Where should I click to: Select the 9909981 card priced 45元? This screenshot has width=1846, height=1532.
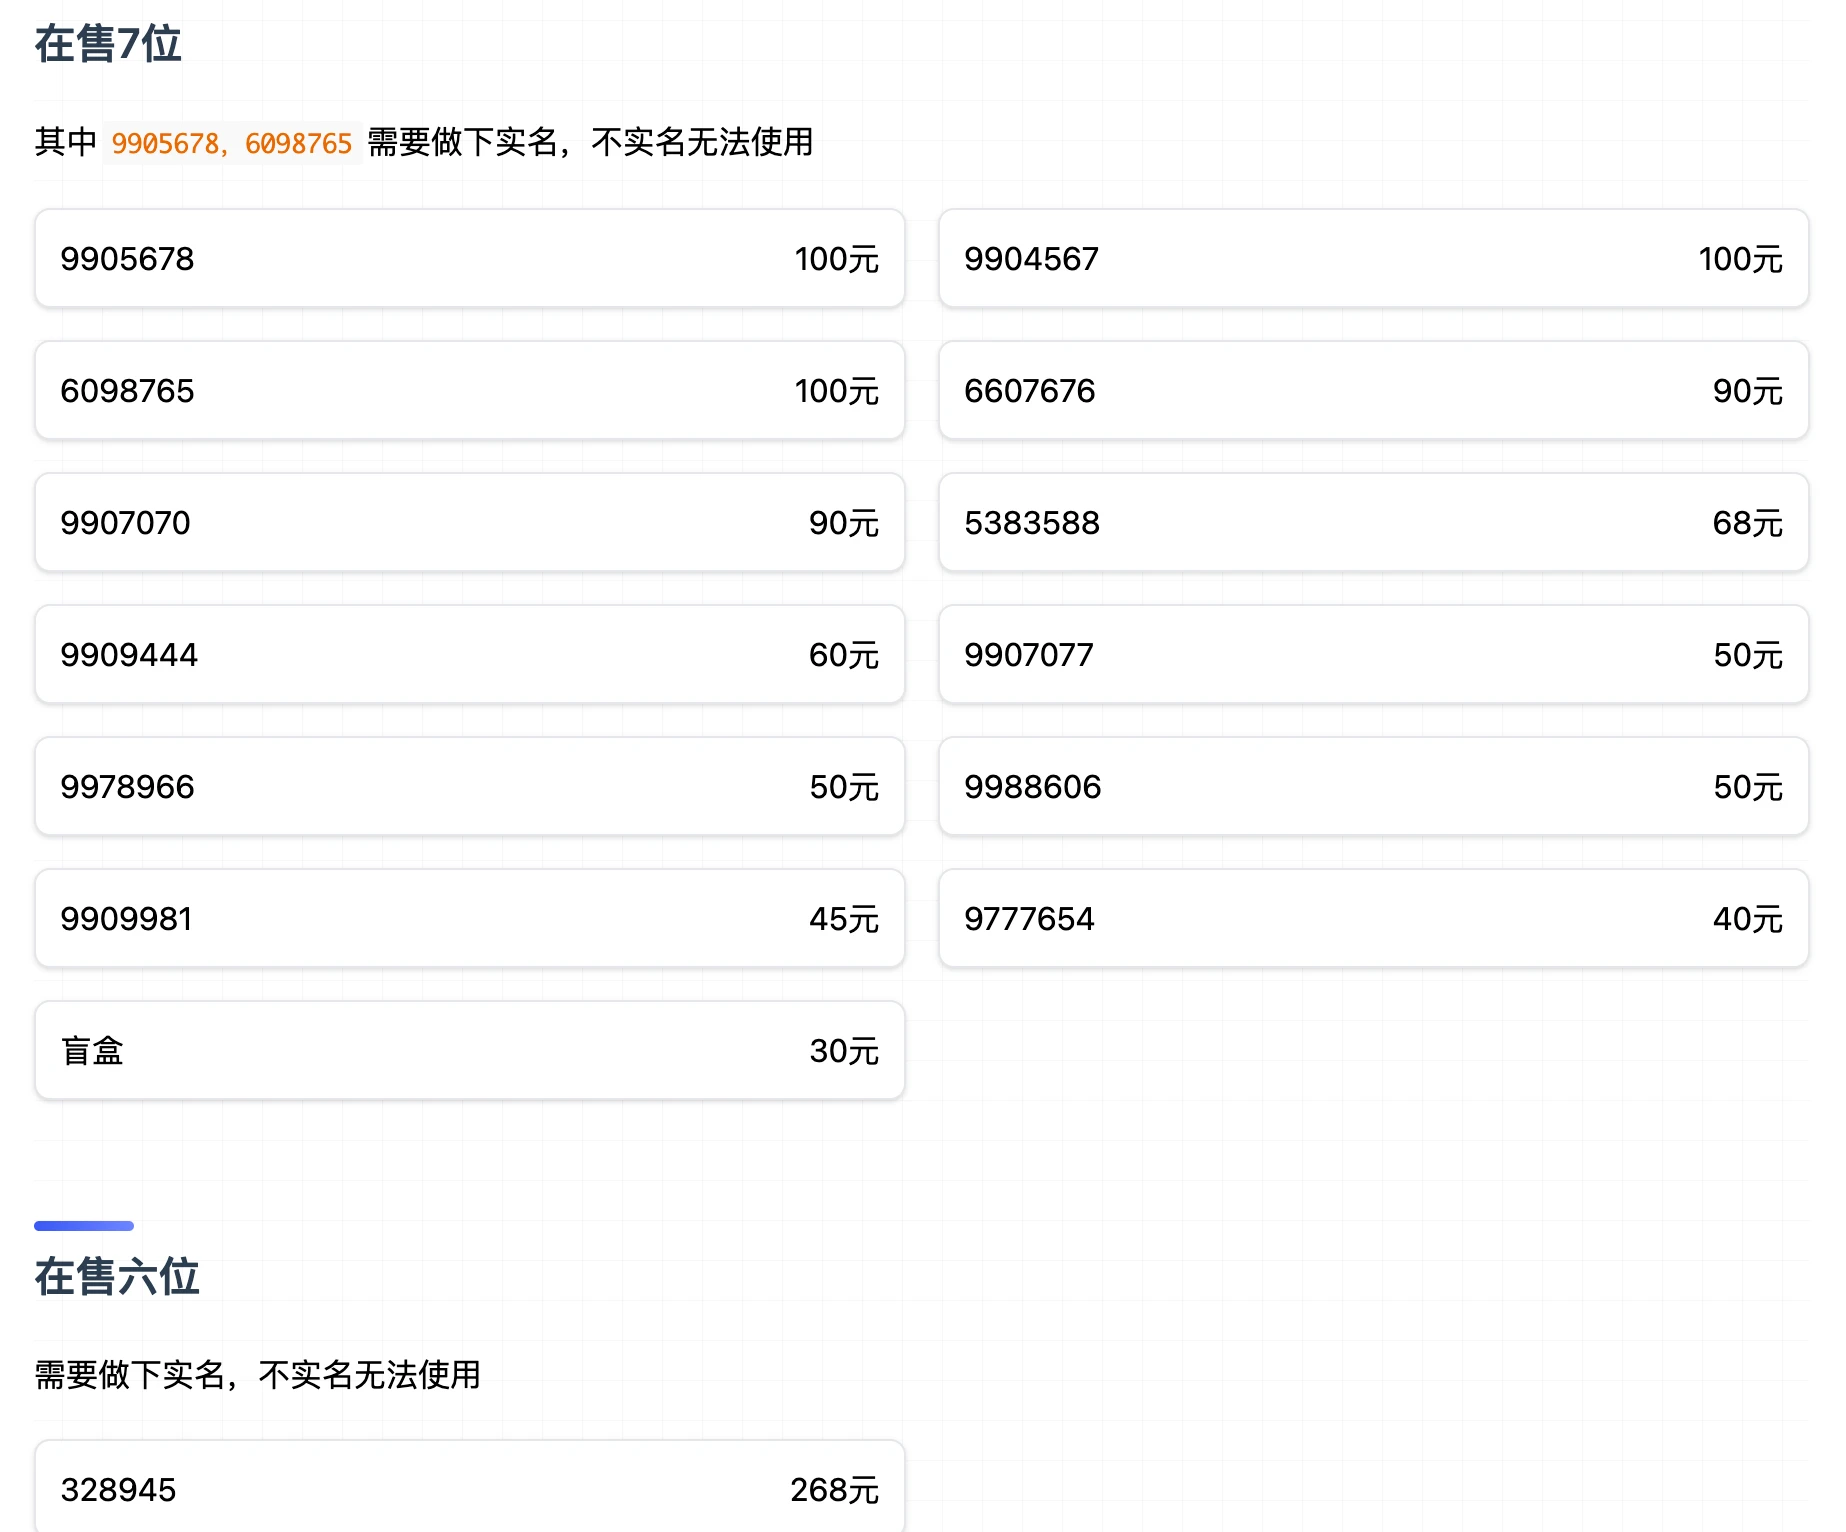(469, 919)
